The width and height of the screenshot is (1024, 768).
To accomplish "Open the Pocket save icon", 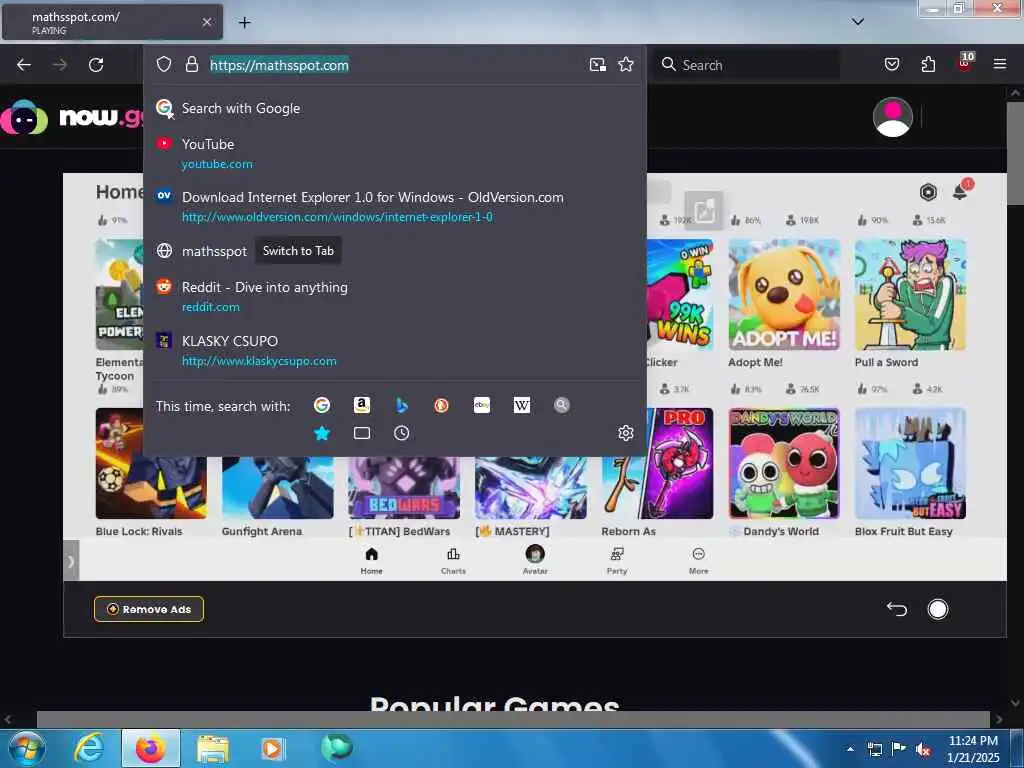I will coord(892,64).
